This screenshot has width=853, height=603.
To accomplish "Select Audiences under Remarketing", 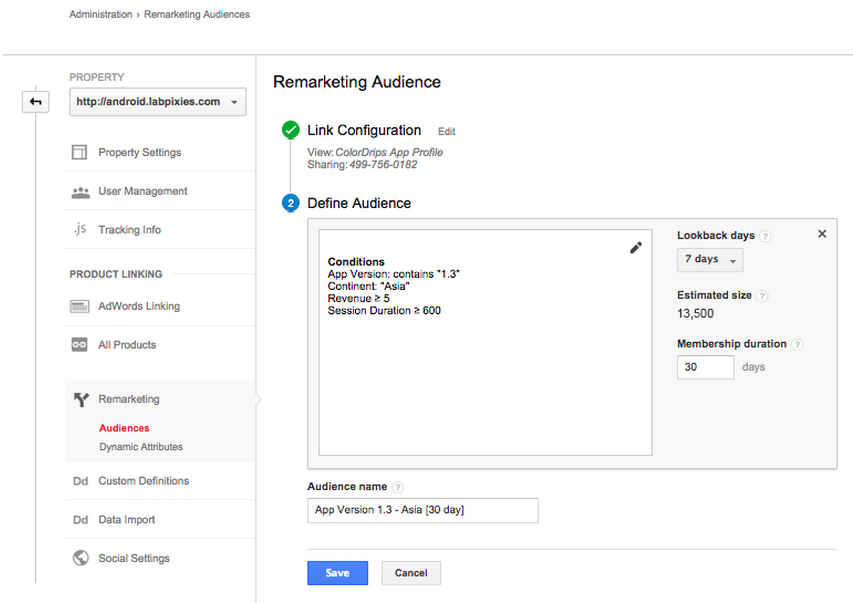I will [x=124, y=428].
